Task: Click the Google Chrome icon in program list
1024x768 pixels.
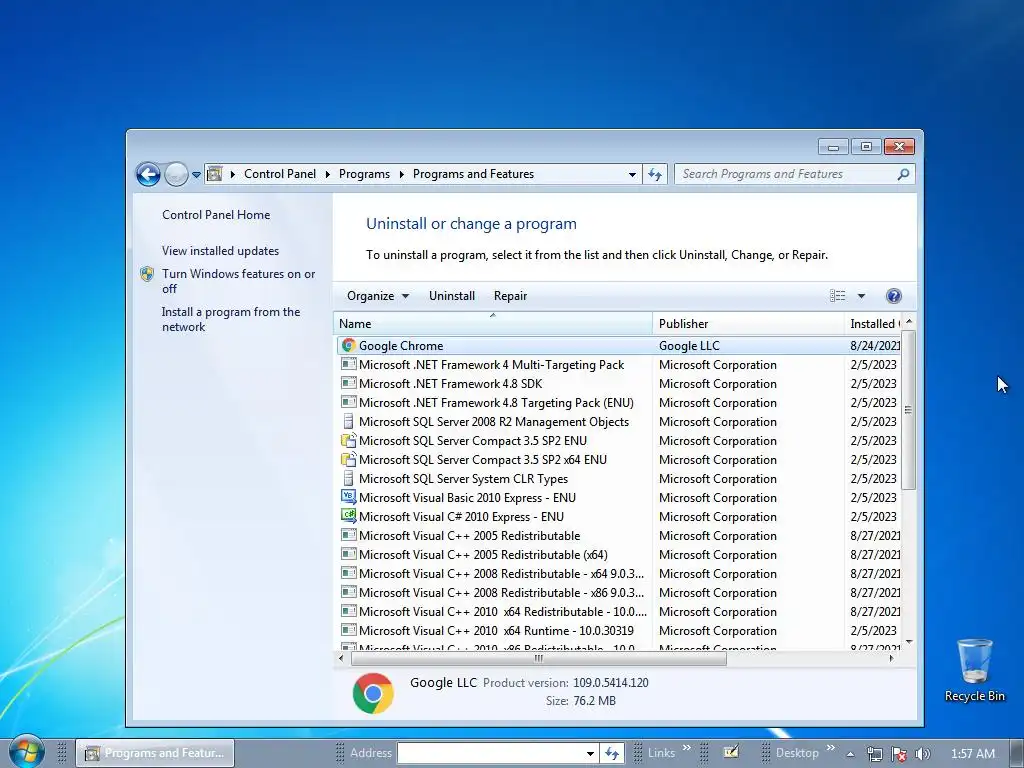Action: [349, 345]
